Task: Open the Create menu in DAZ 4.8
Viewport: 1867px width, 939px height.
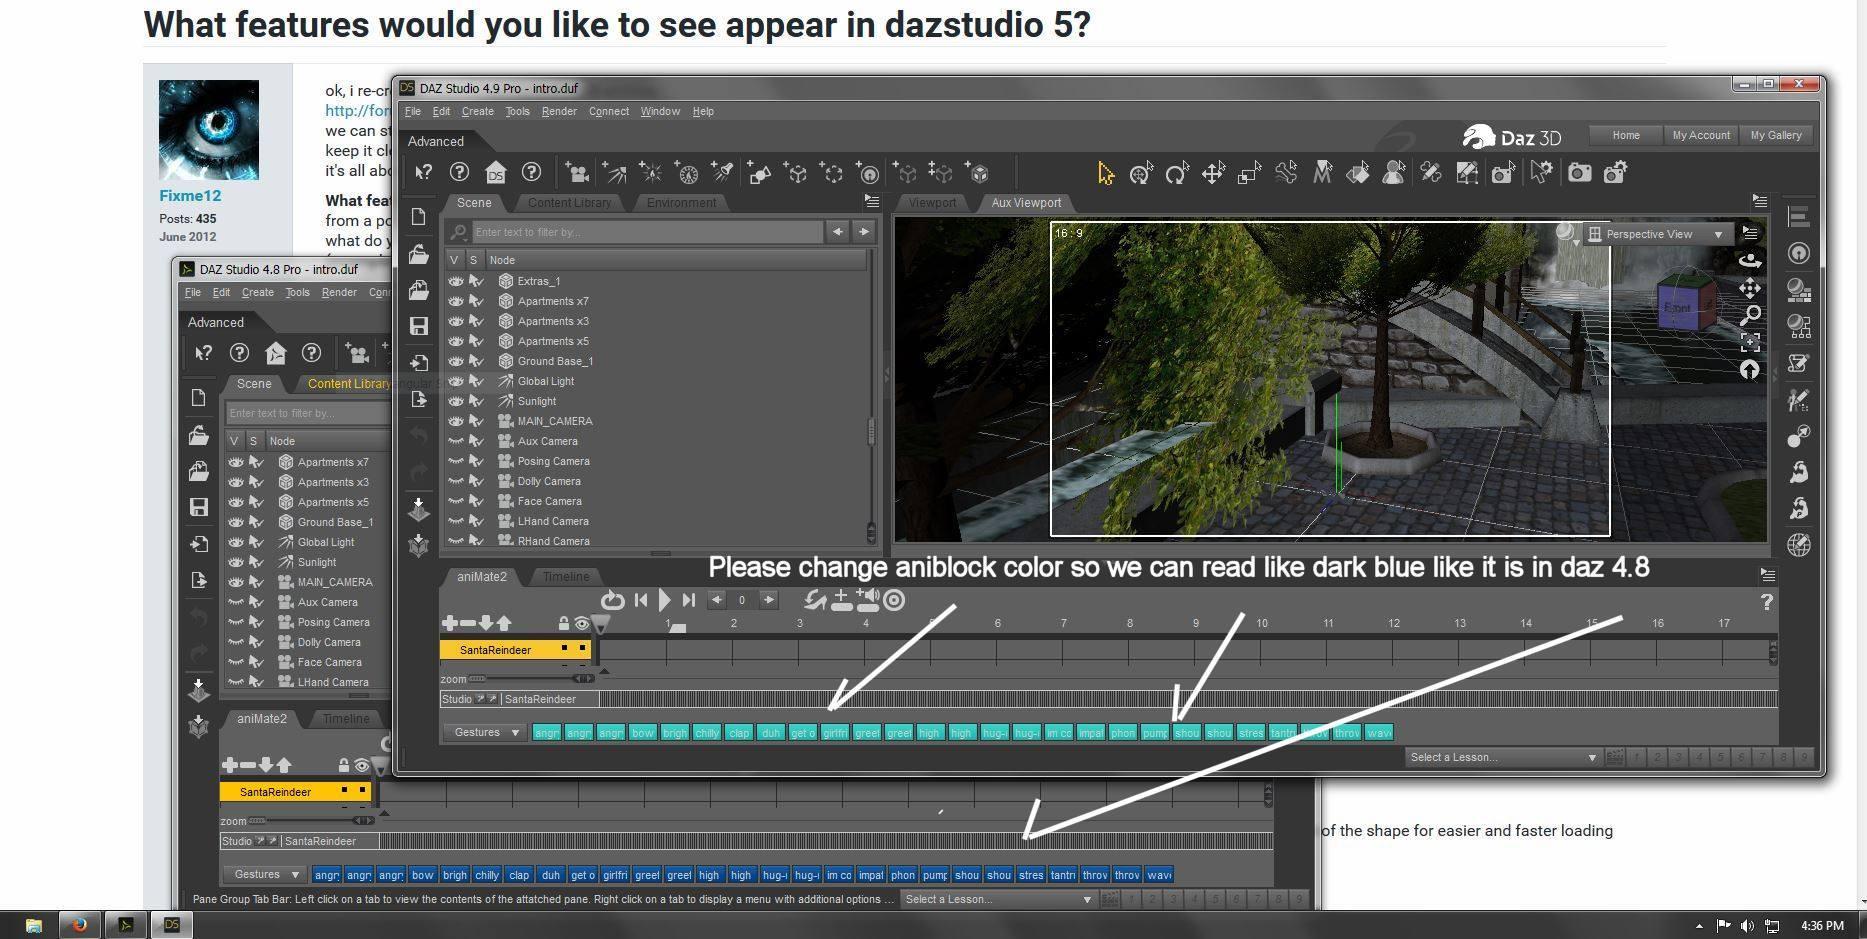Action: pyautogui.click(x=257, y=292)
